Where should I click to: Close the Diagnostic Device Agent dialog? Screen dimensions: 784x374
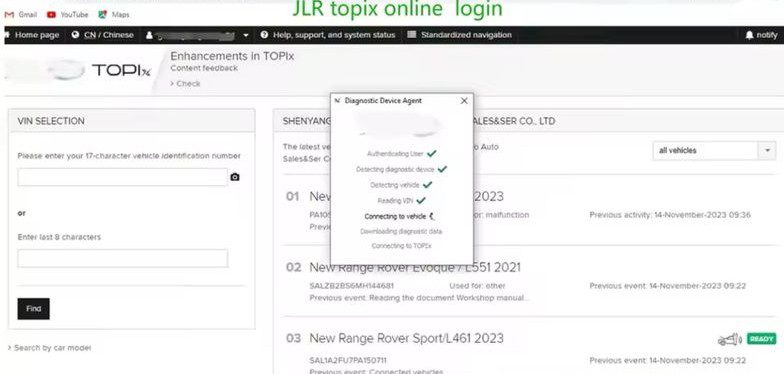pyautogui.click(x=464, y=100)
